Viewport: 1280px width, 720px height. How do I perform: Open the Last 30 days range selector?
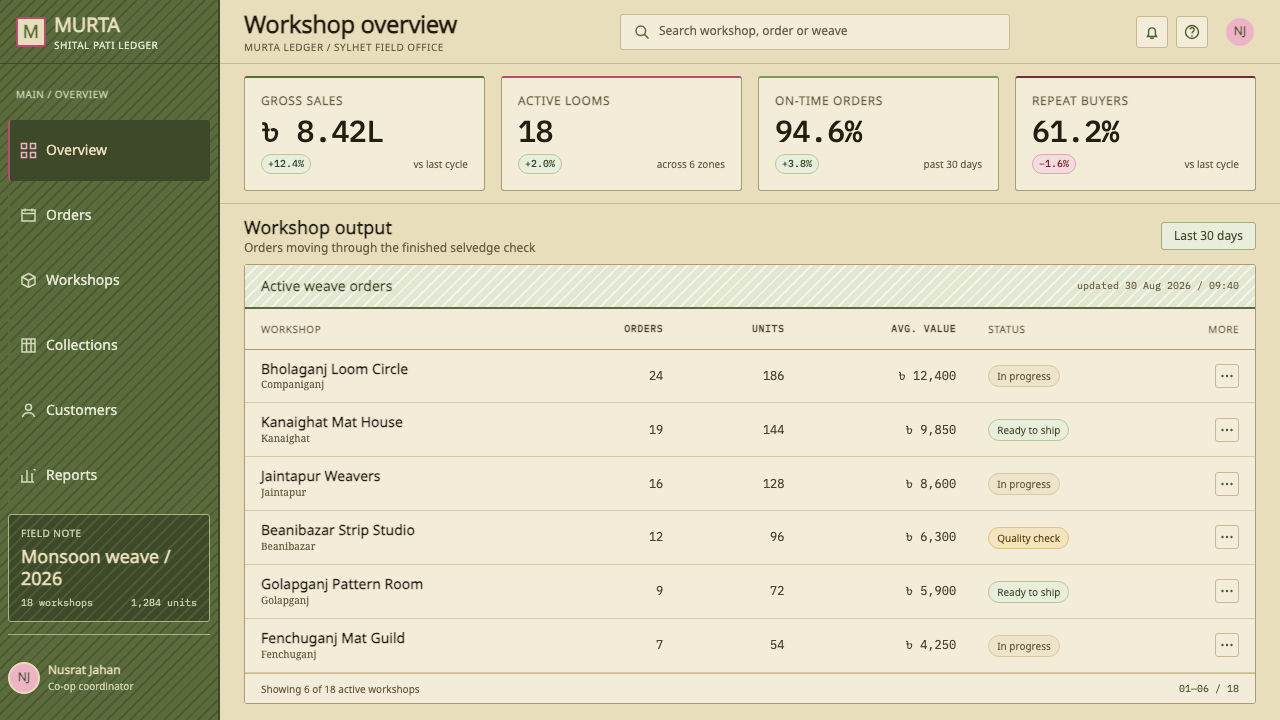coord(1208,236)
